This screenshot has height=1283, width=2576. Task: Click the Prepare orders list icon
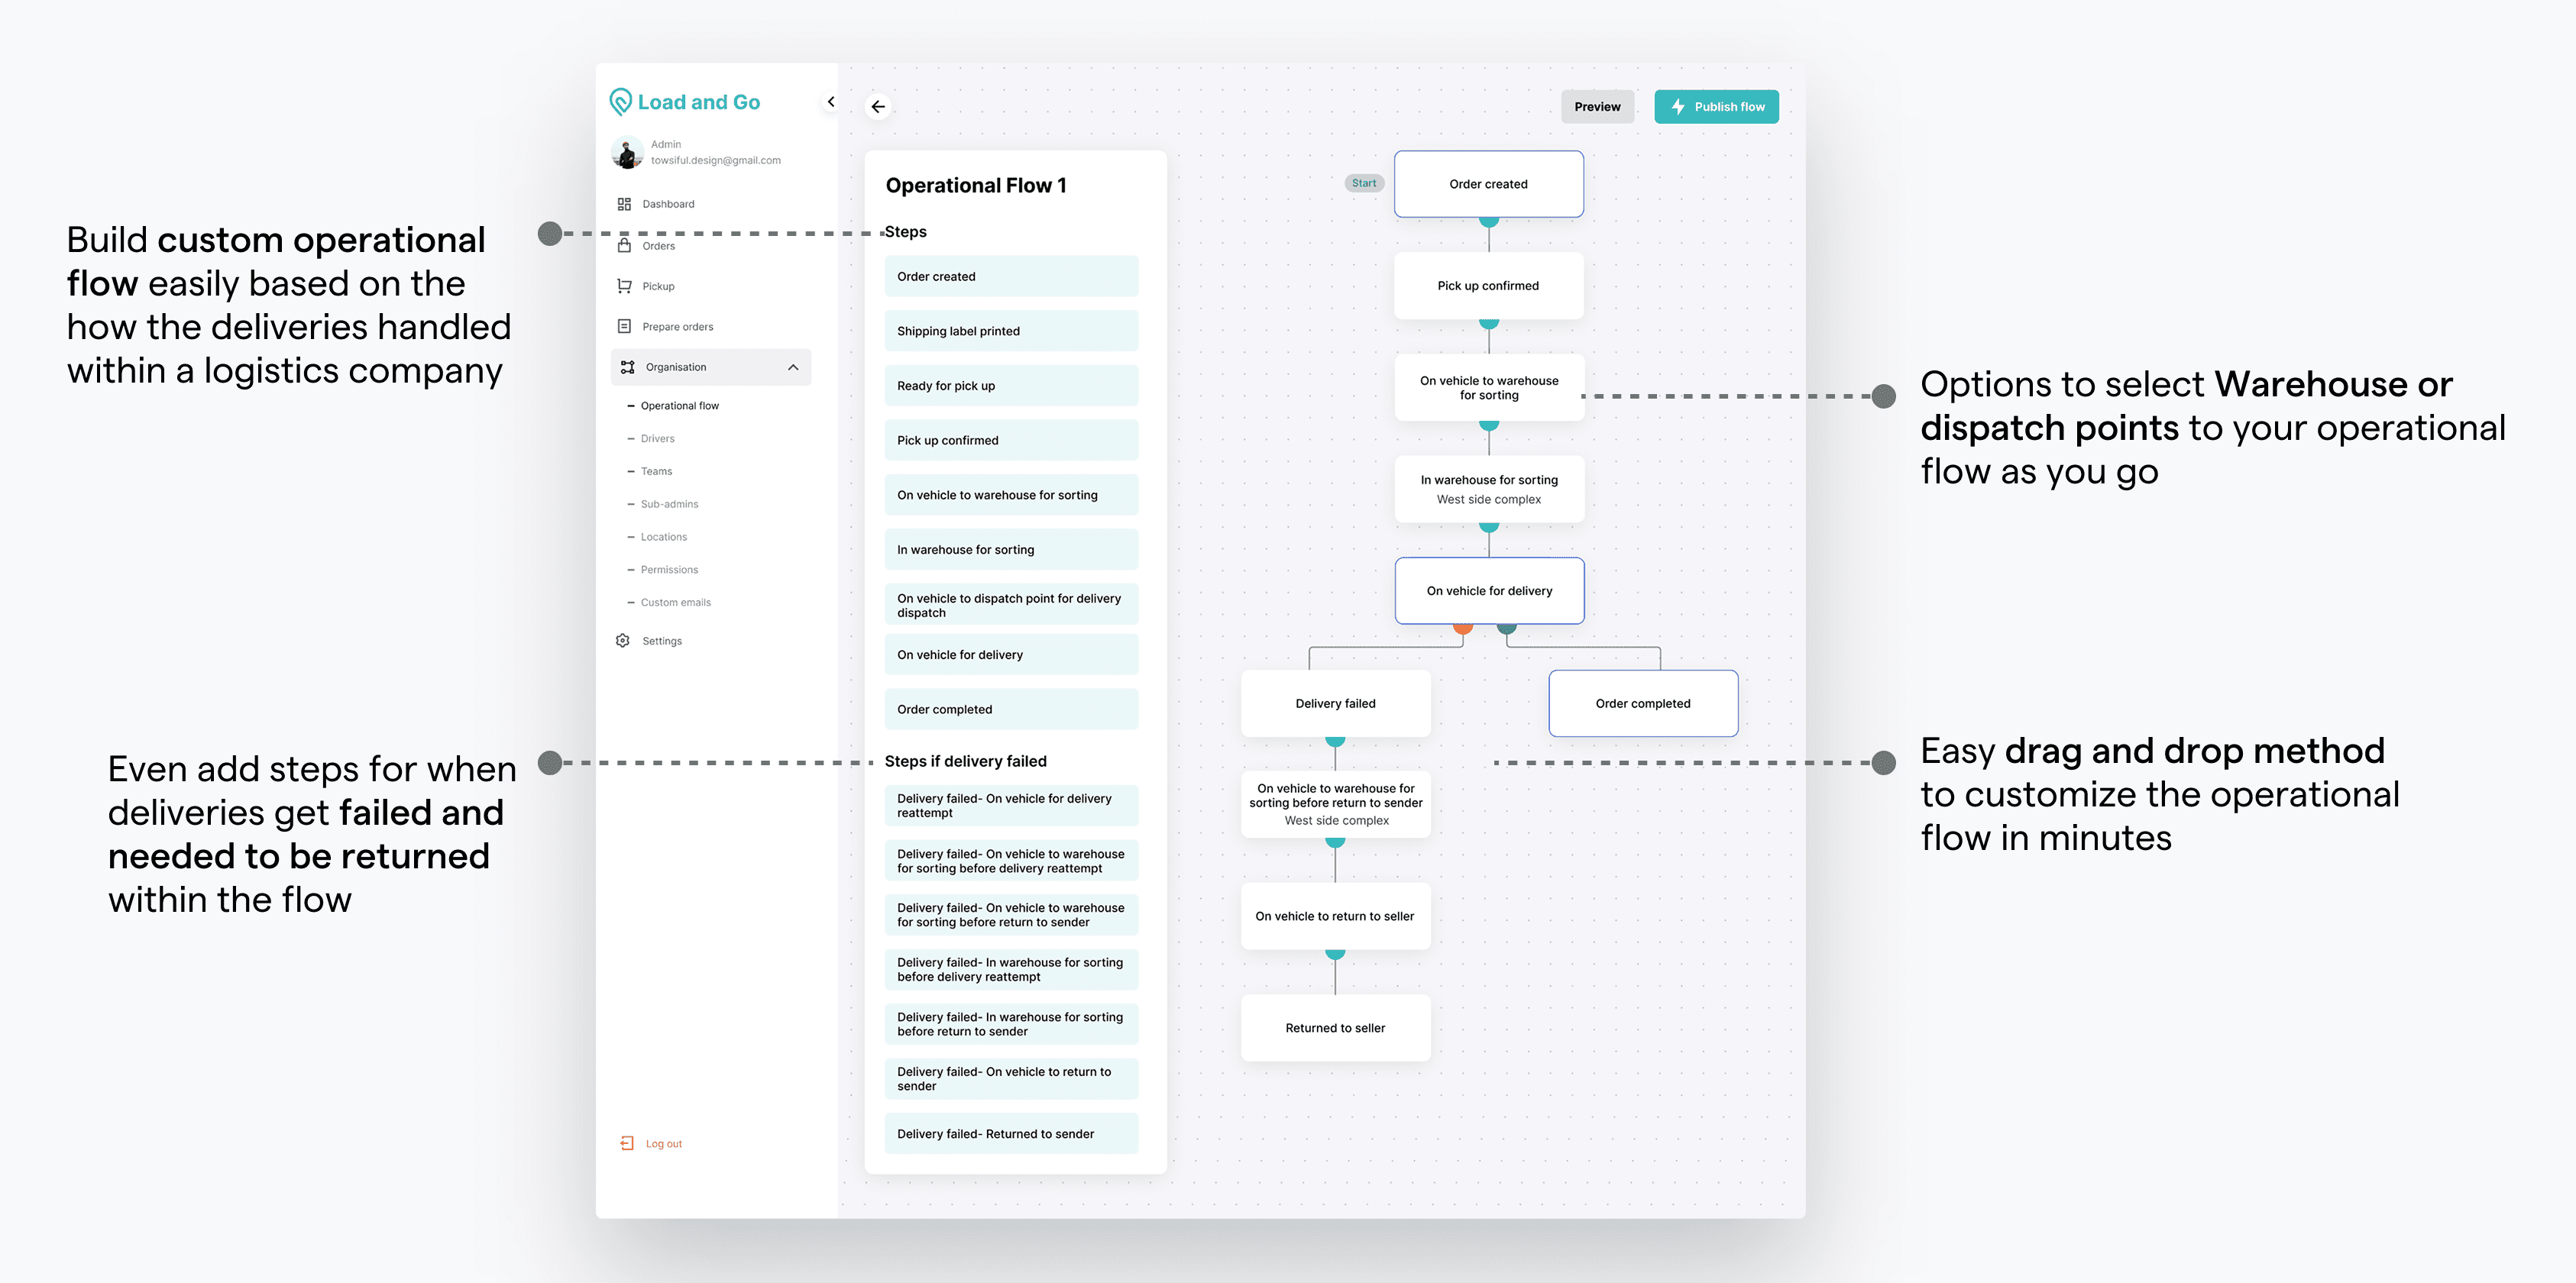pyautogui.click(x=624, y=326)
